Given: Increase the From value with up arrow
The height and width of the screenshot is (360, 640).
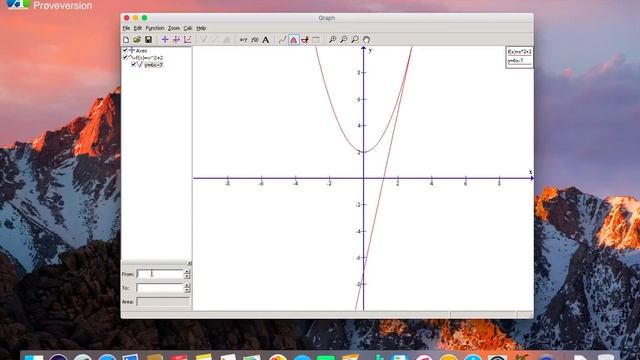Looking at the screenshot, I should click(187, 272).
